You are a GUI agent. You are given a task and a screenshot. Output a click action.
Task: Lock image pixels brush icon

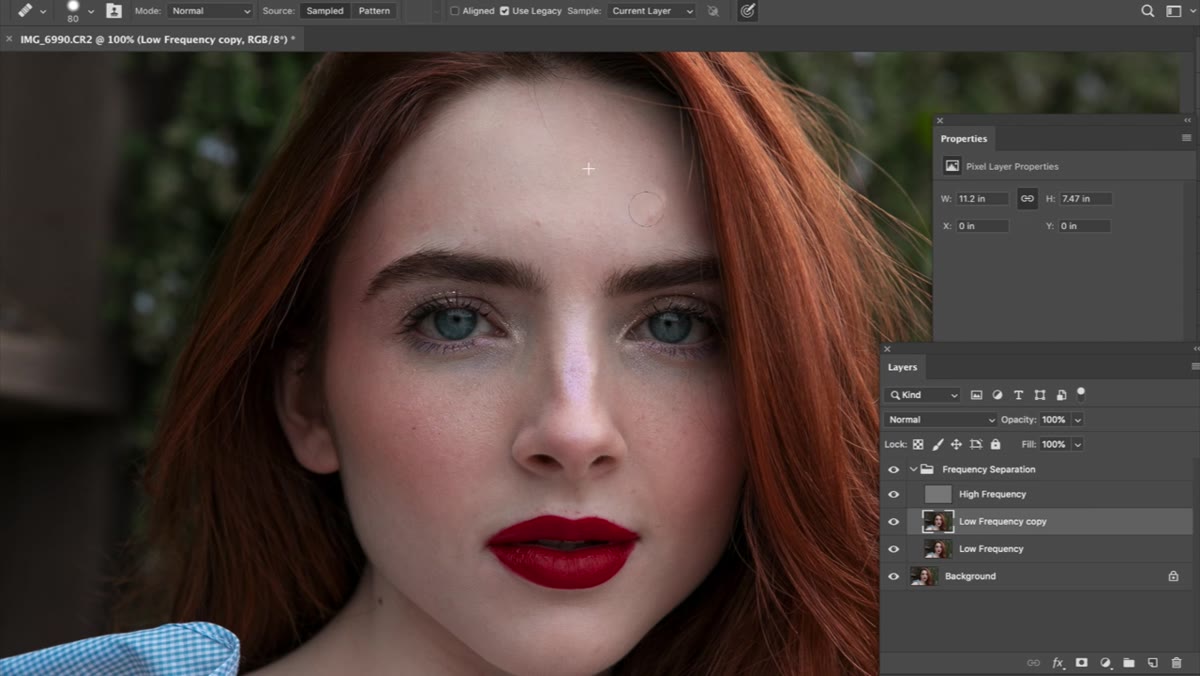pyautogui.click(x=937, y=444)
